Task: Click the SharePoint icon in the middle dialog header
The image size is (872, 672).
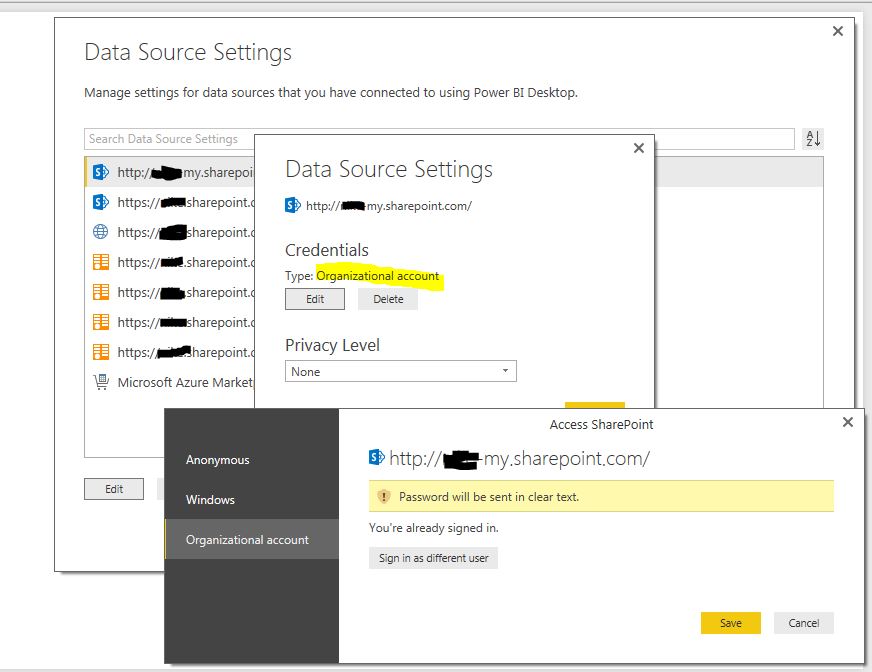Action: 293,206
